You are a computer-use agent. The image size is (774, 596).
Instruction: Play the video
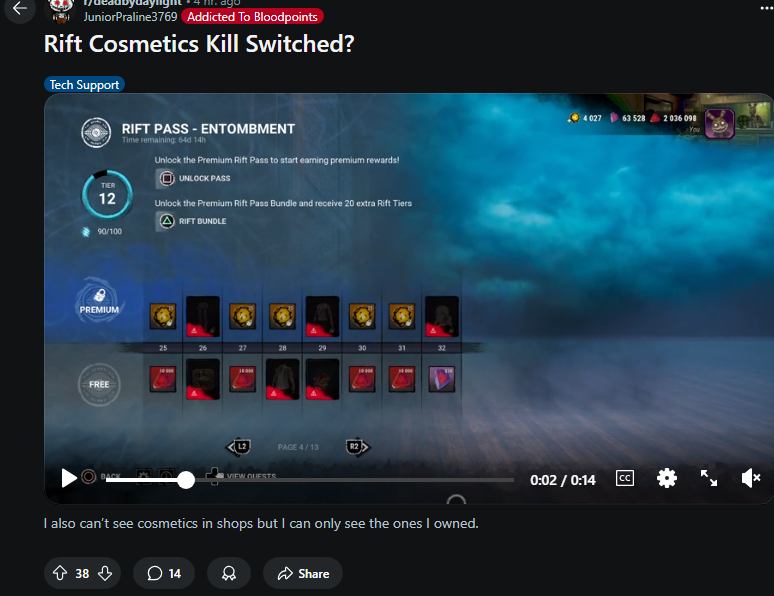click(69, 478)
